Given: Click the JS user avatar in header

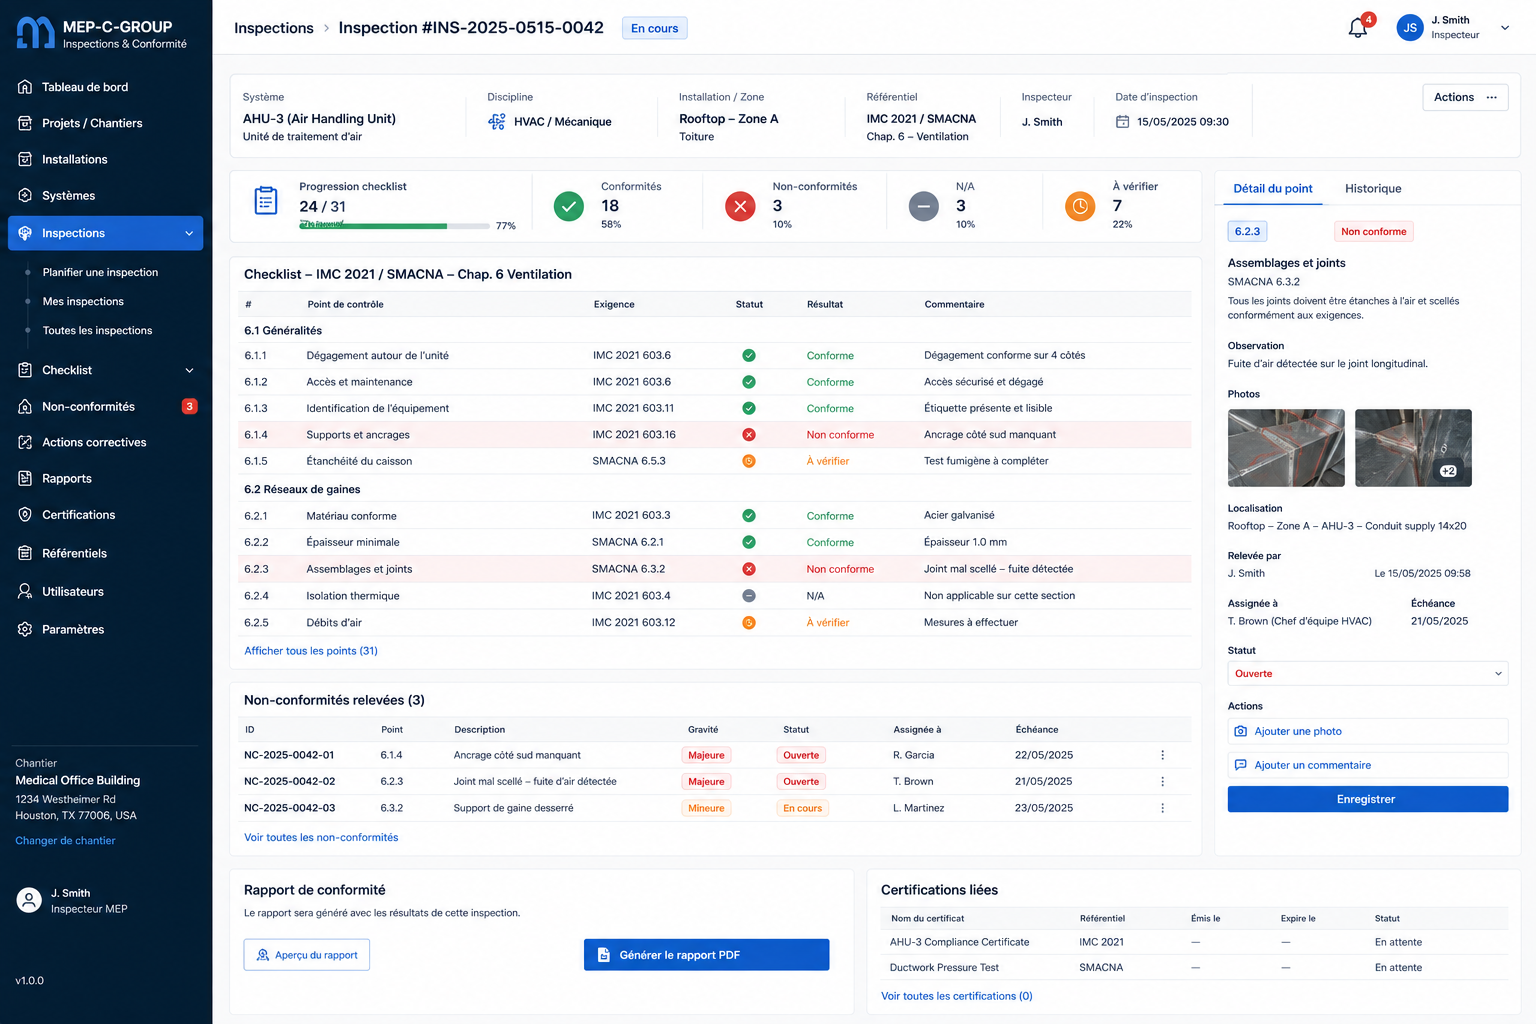Looking at the screenshot, I should (1409, 28).
